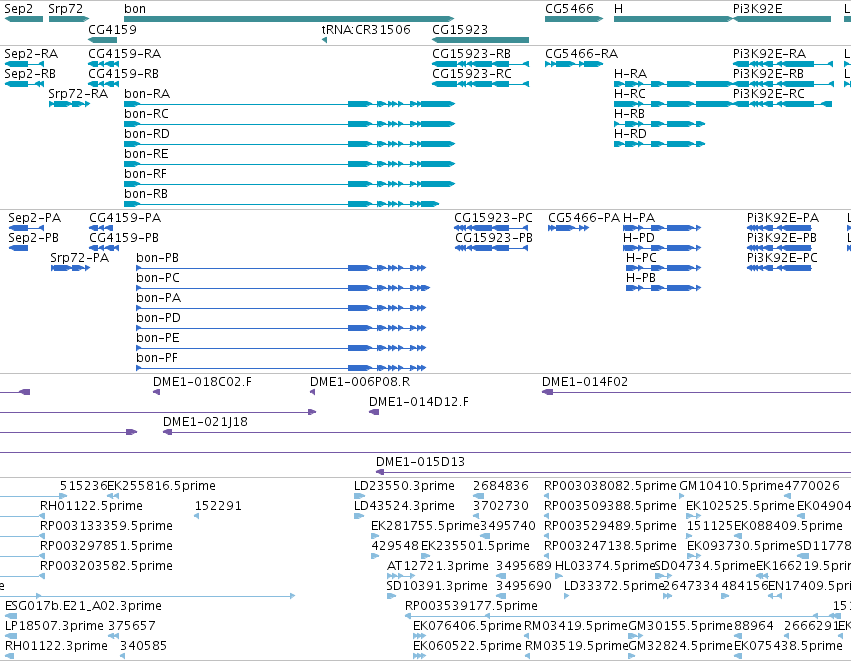Image resolution: width=851 pixels, height=661 pixels.
Task: Select the Pi3K92E-PA protein label
Action: tap(783, 218)
